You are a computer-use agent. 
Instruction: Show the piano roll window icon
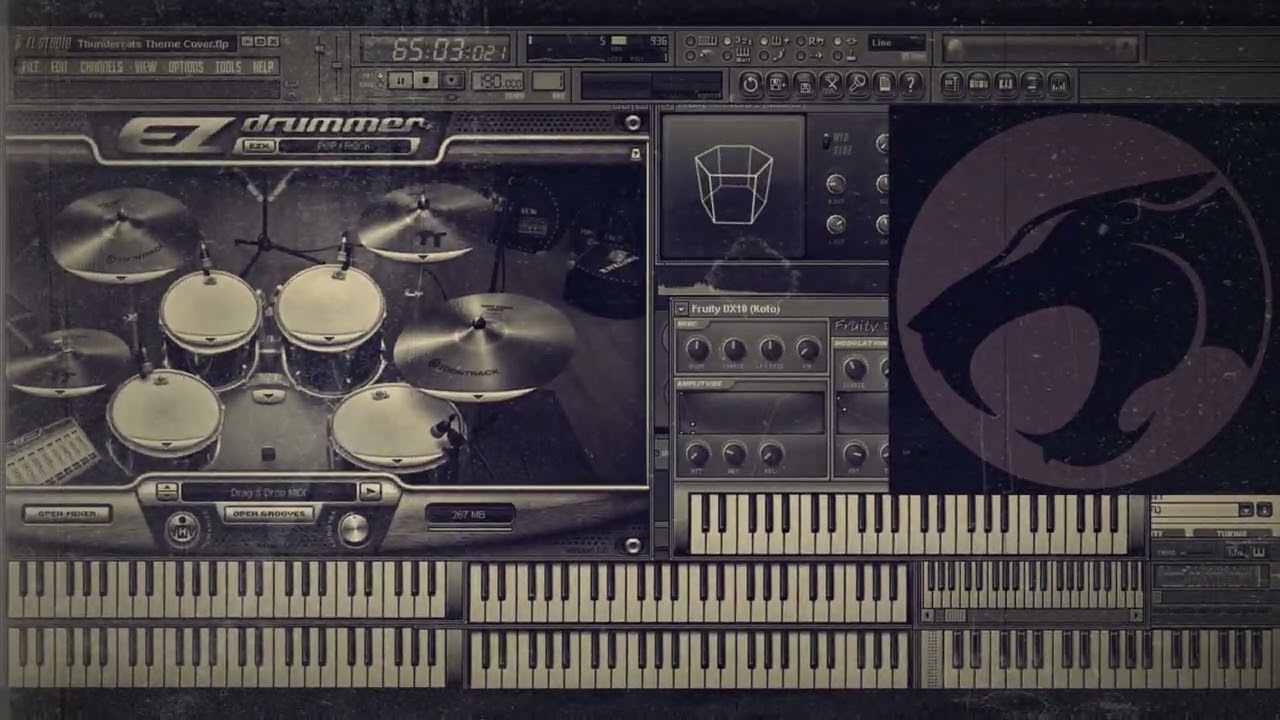point(1006,84)
